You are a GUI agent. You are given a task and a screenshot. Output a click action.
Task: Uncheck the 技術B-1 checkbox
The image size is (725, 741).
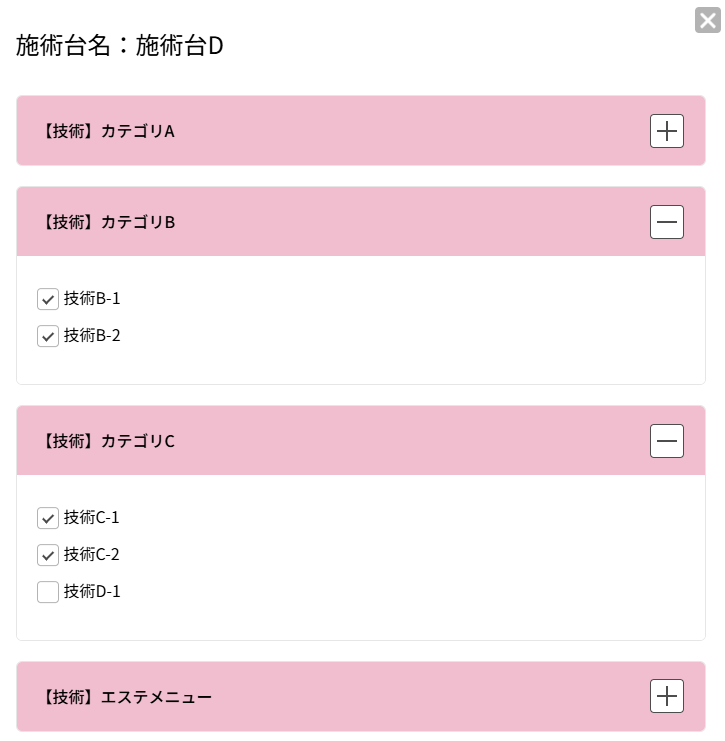coord(48,299)
